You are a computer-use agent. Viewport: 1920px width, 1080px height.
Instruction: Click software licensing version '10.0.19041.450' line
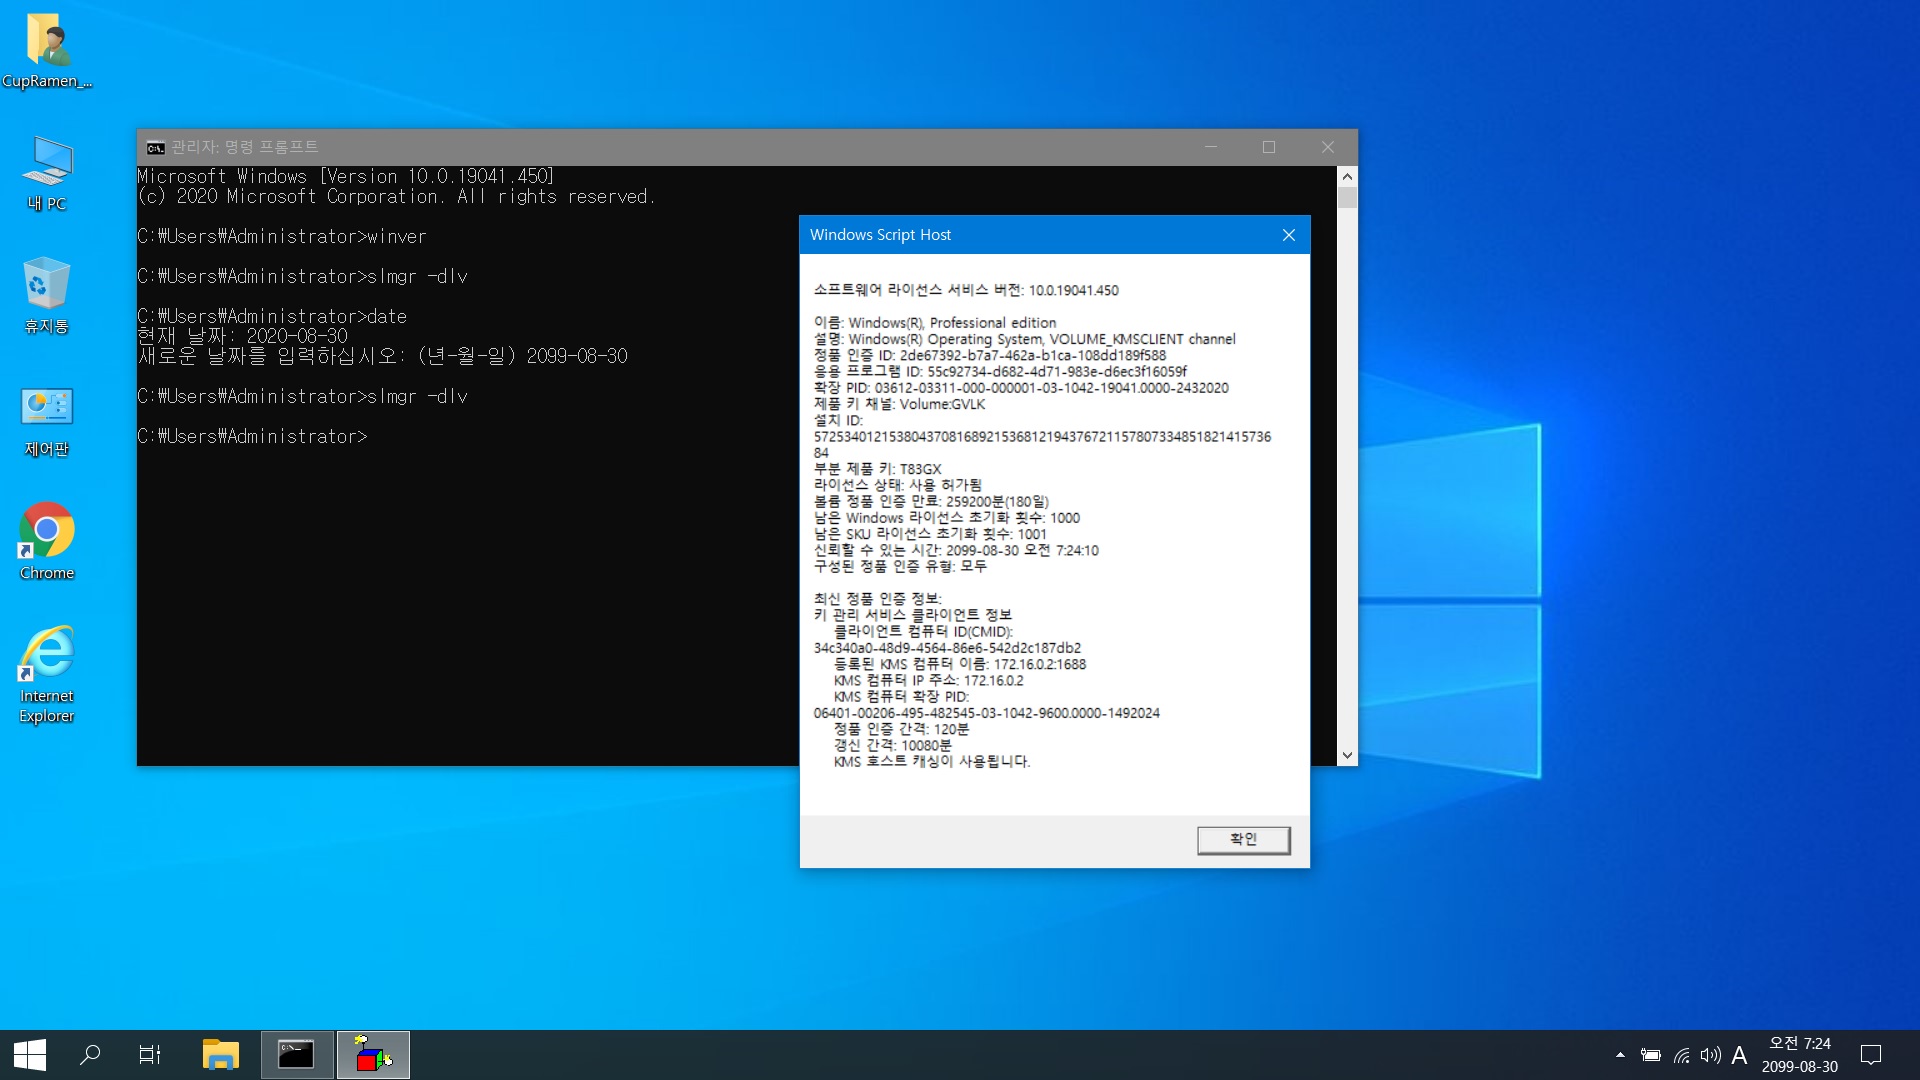point(966,290)
